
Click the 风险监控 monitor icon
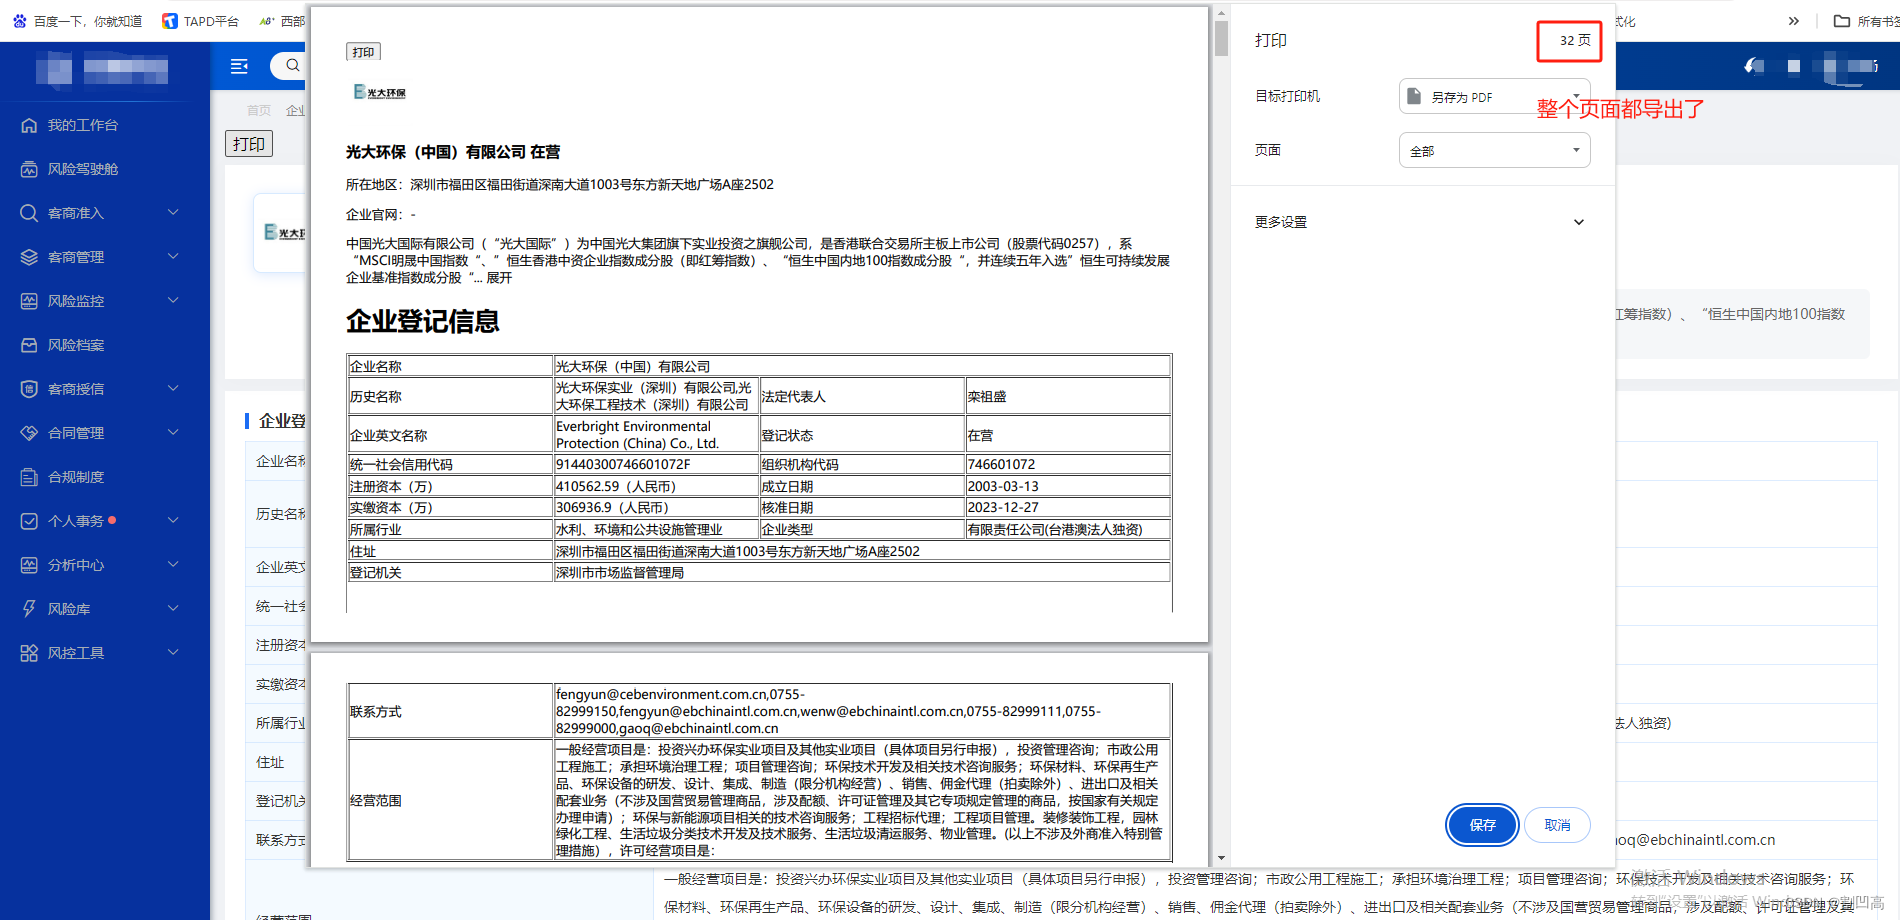(x=29, y=301)
